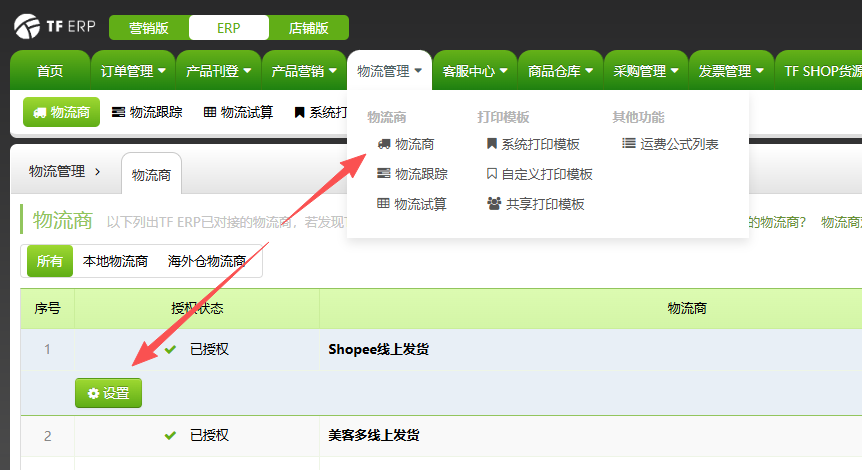Expand the 产品营销 dropdown arrow
The height and width of the screenshot is (470, 862).
point(333,70)
